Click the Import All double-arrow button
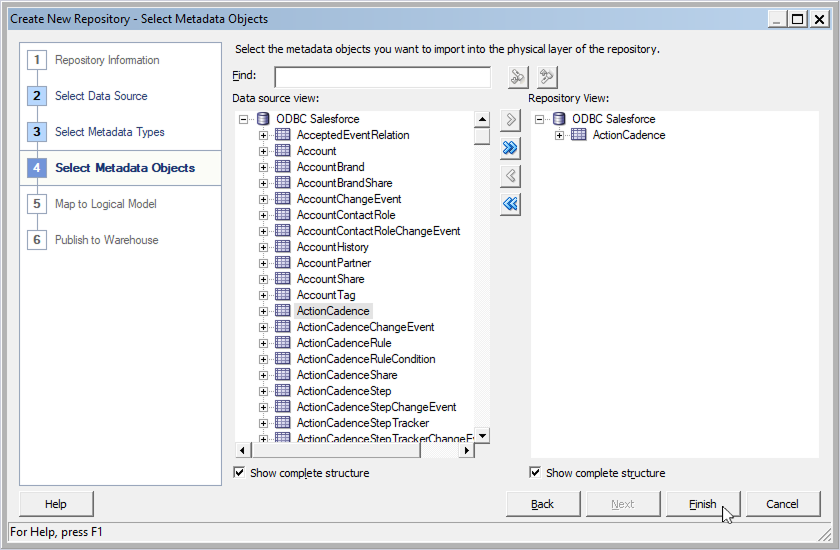This screenshot has width=840, height=550. (510, 148)
